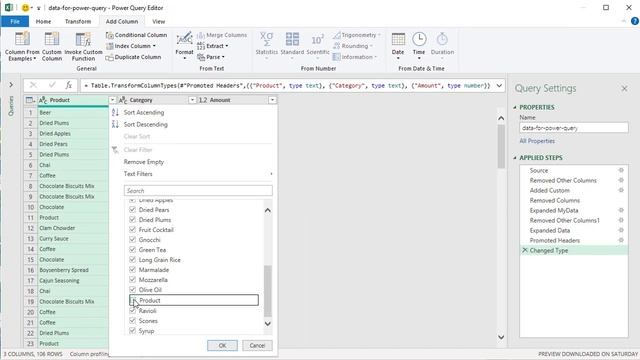Add a Conditional Column
The height and width of the screenshot is (360, 640).
[x=136, y=35]
